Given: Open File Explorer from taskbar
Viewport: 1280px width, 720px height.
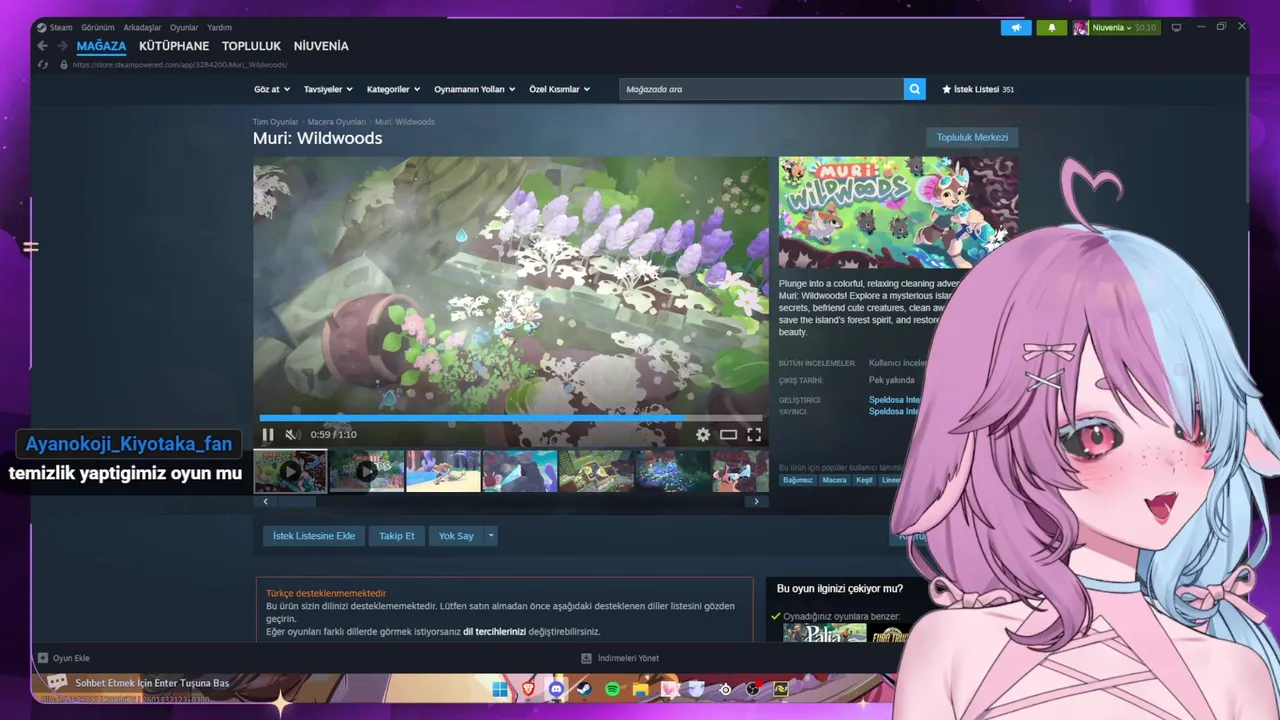Looking at the screenshot, I should (640, 690).
